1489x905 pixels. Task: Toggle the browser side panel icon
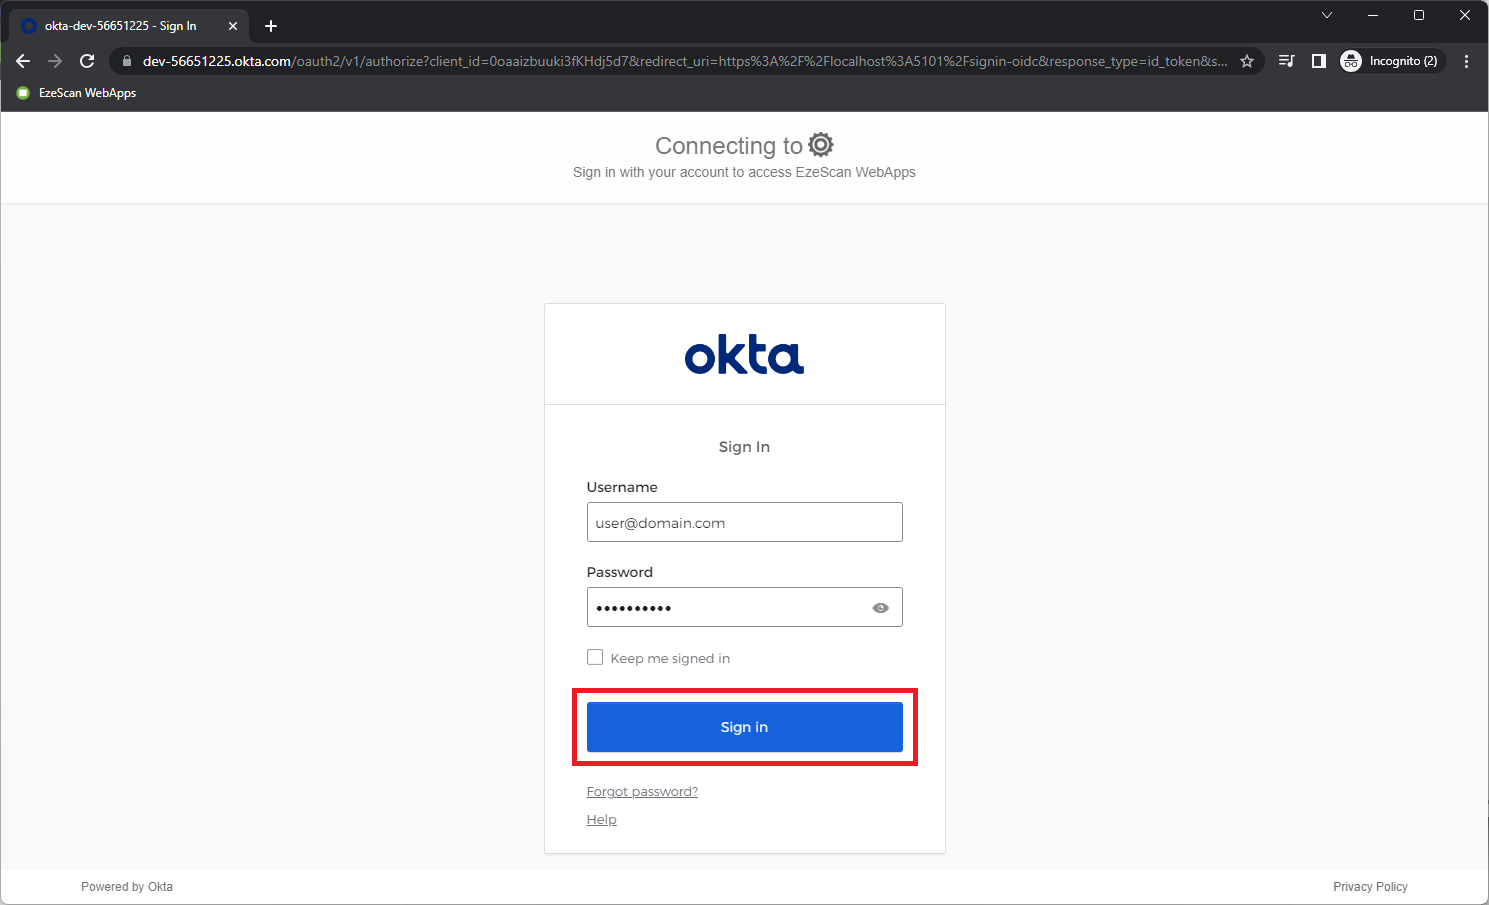pyautogui.click(x=1319, y=61)
